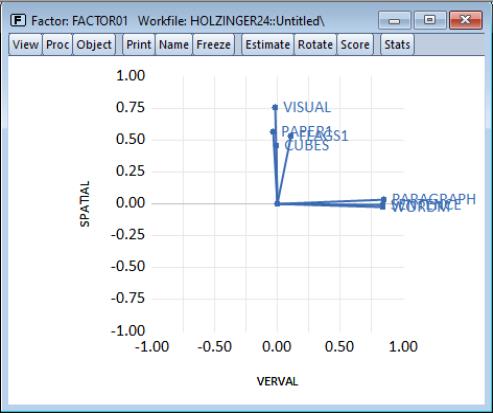493x413 pixels.
Task: Freeze the current factor view
Action: [x=213, y=44]
